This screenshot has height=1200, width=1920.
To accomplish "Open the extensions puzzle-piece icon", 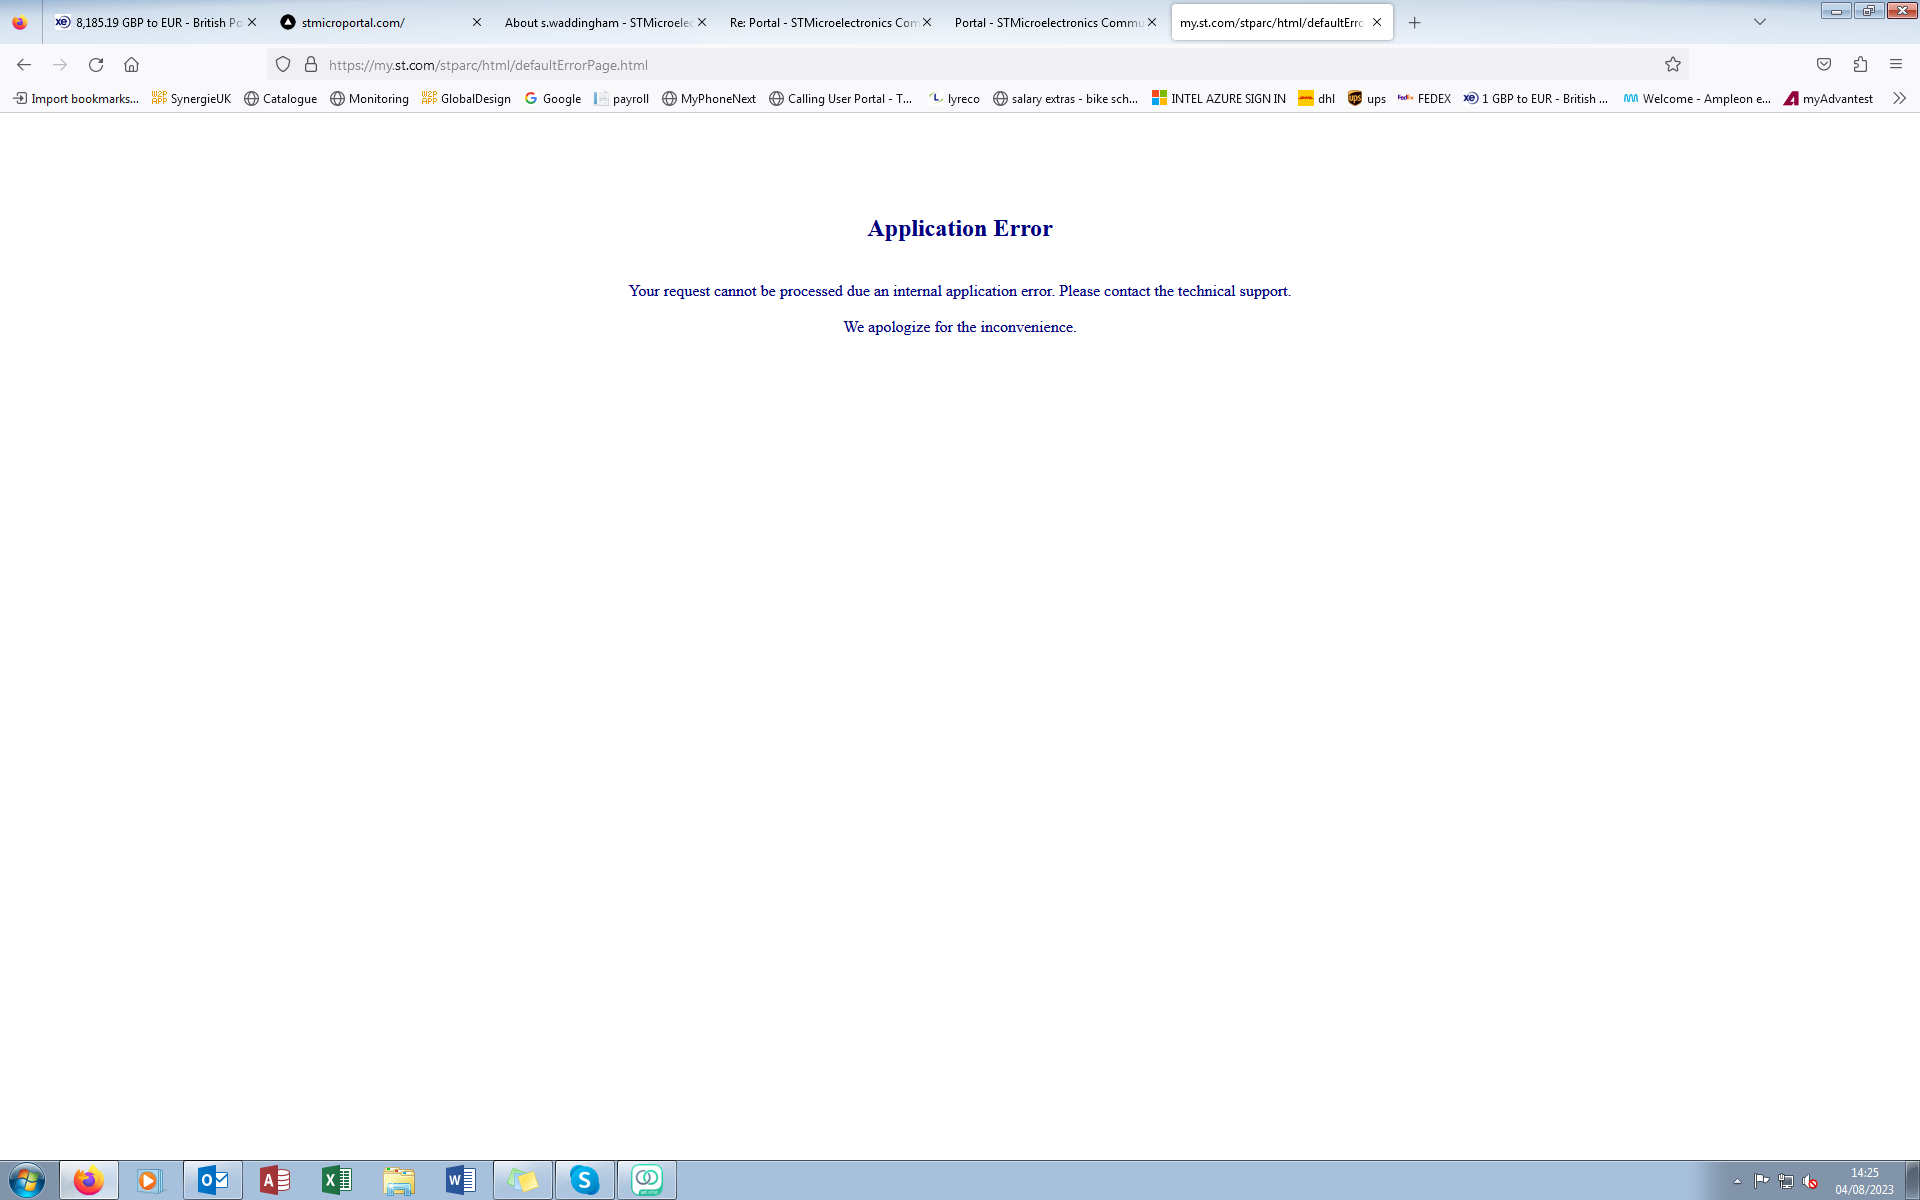I will click(1860, 64).
